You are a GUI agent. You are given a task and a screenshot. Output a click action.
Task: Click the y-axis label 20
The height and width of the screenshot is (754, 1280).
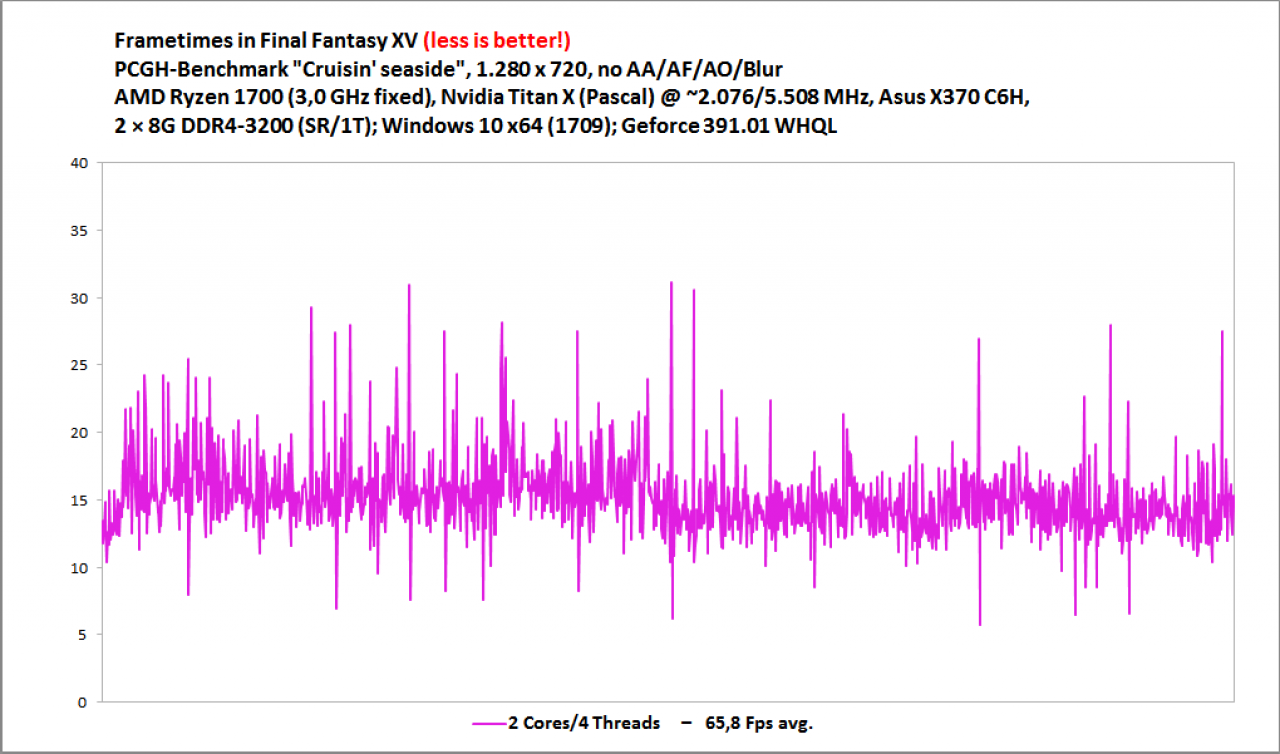coord(79,433)
